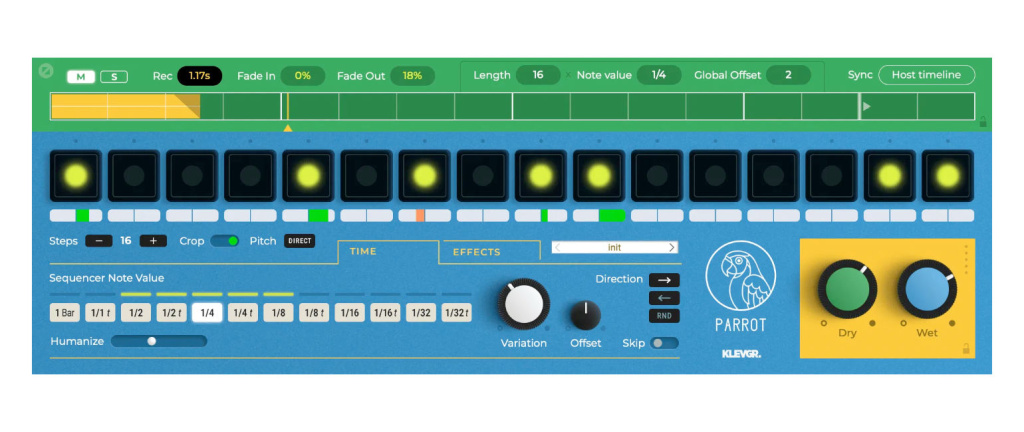Open the Sync Host timeline dropdown

[x=926, y=75]
